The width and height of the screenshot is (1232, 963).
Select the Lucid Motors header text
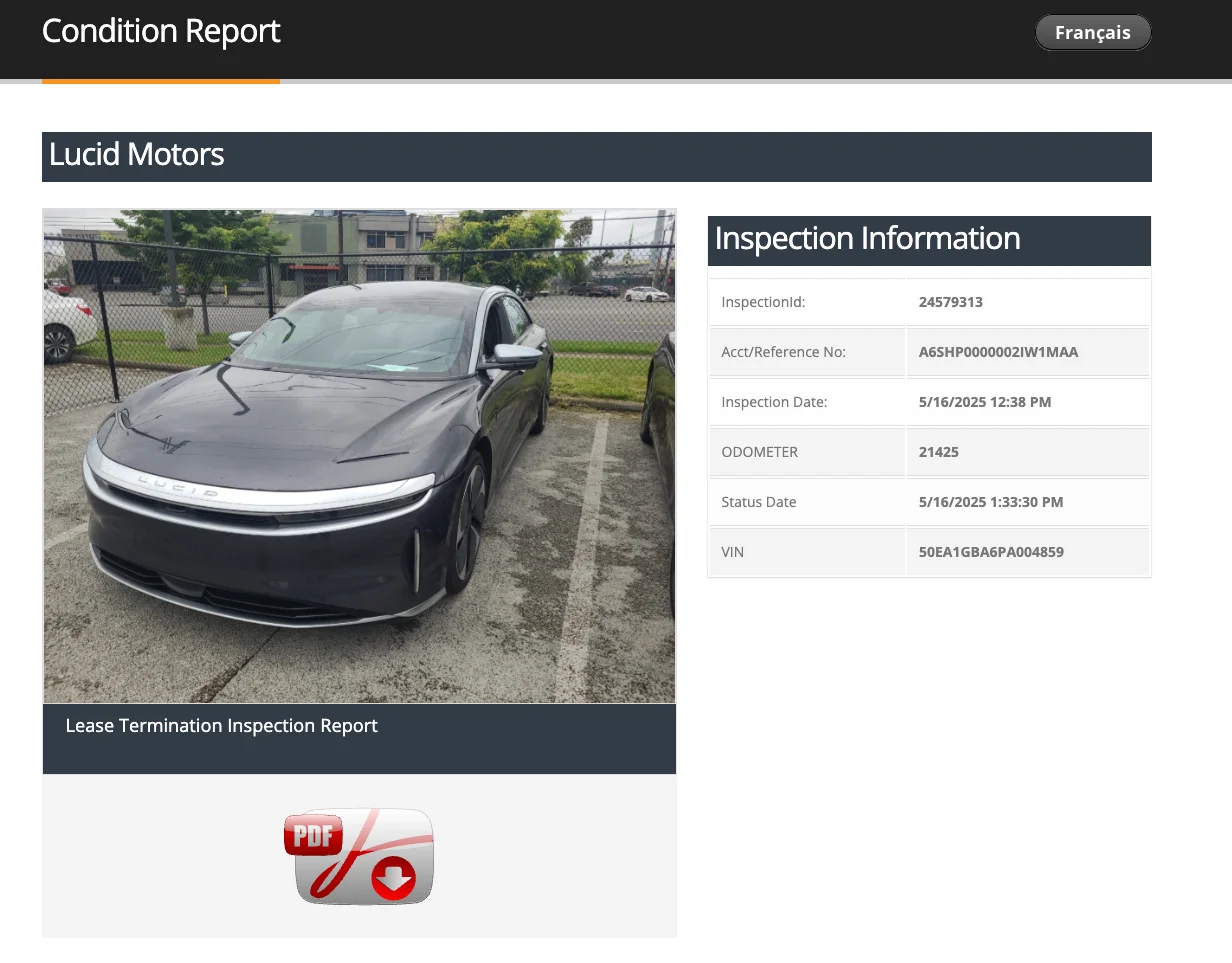click(137, 154)
